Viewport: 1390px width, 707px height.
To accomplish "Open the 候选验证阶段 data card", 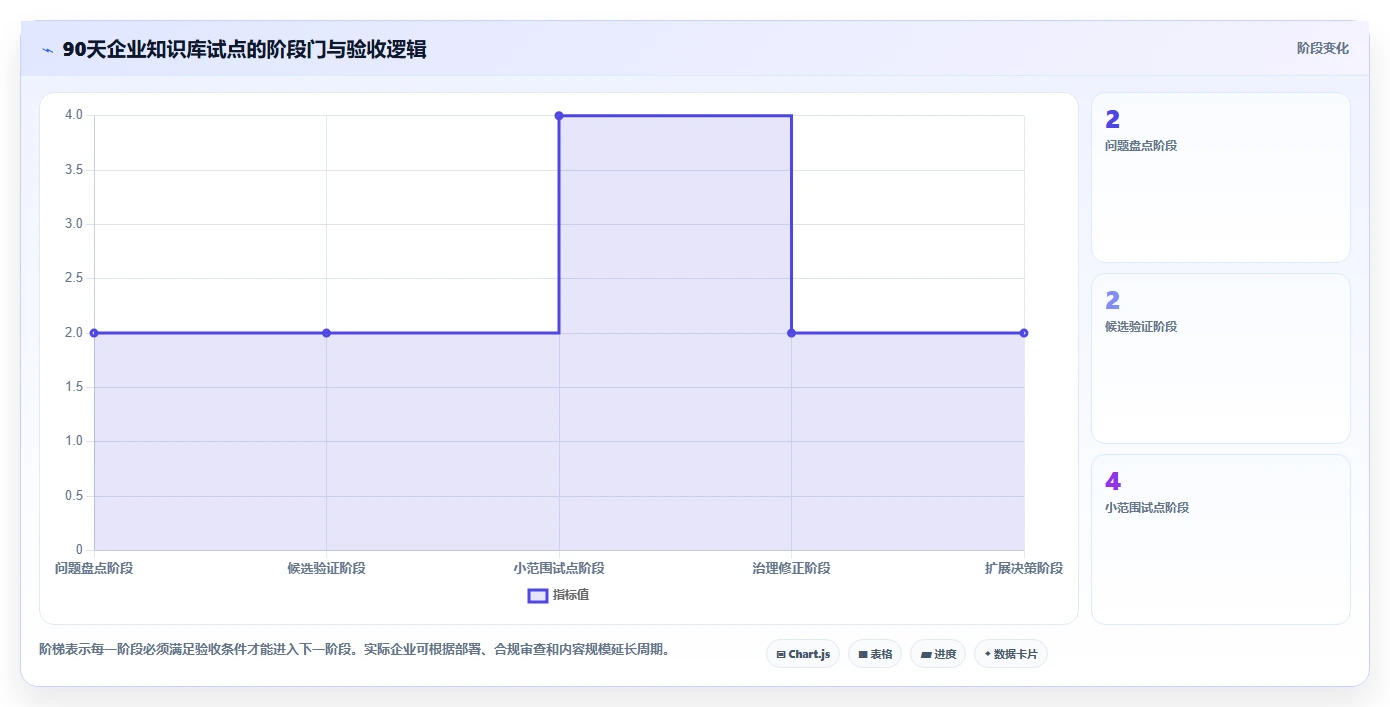I will [x=1220, y=359].
